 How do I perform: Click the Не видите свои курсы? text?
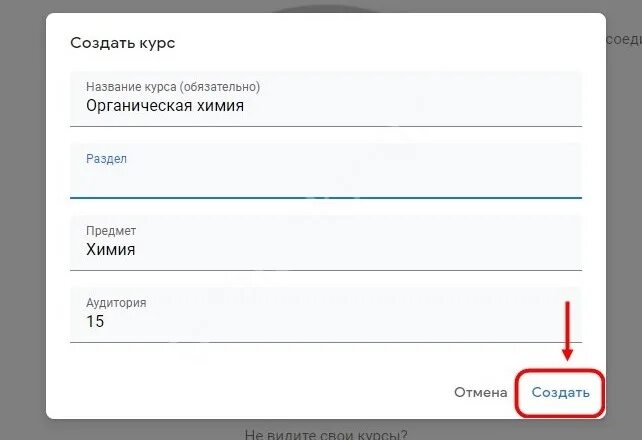[326, 434]
